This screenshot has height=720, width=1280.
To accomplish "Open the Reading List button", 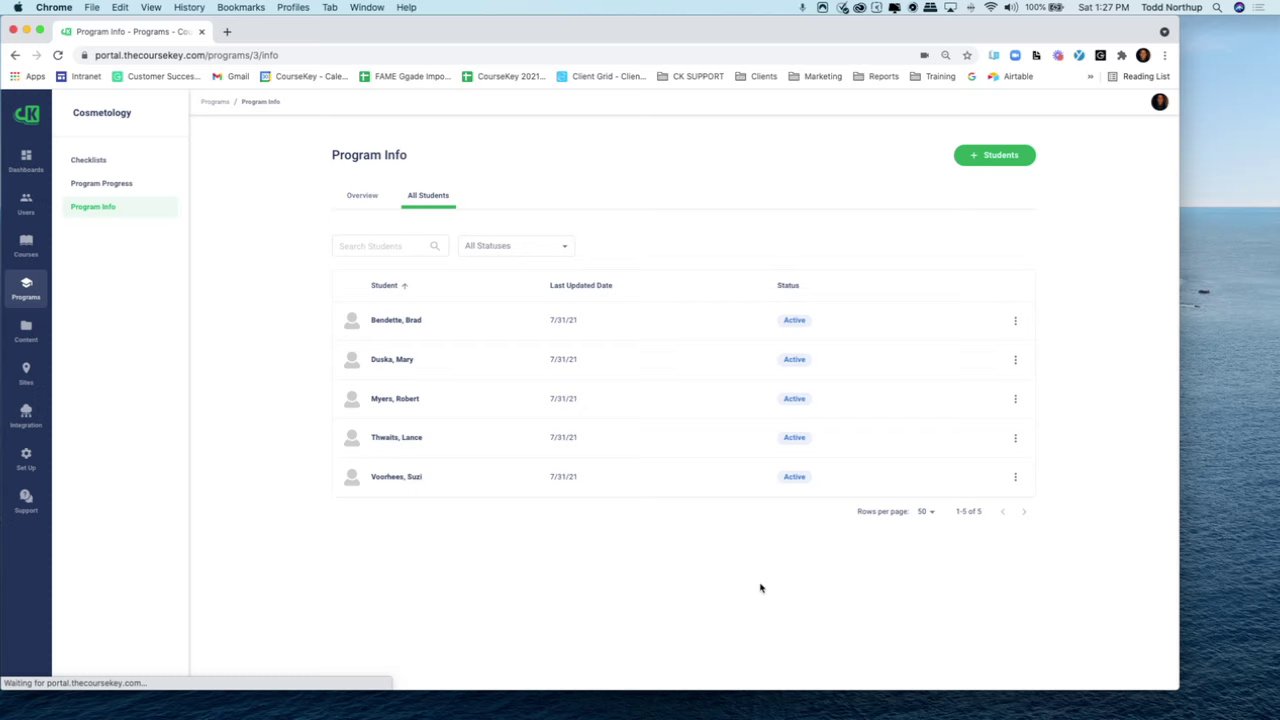I will coord(1138,76).
